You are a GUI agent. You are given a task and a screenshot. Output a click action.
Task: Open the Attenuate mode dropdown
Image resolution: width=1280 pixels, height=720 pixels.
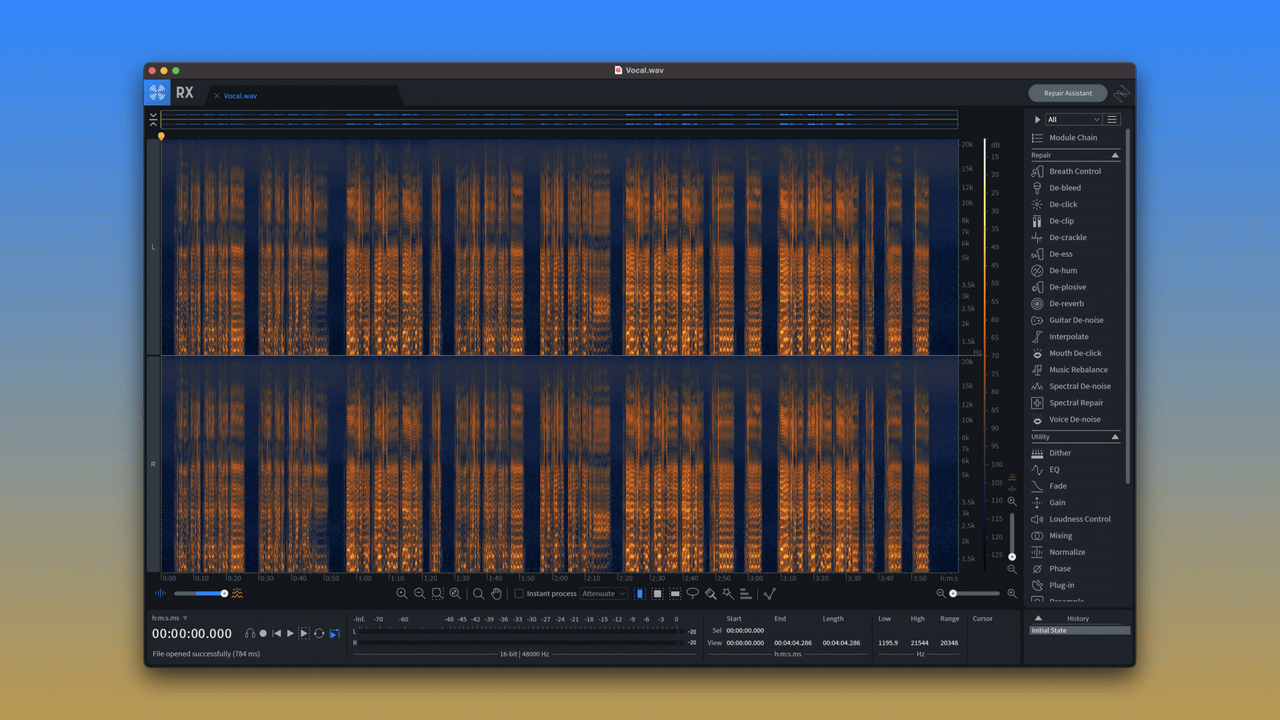pos(603,593)
